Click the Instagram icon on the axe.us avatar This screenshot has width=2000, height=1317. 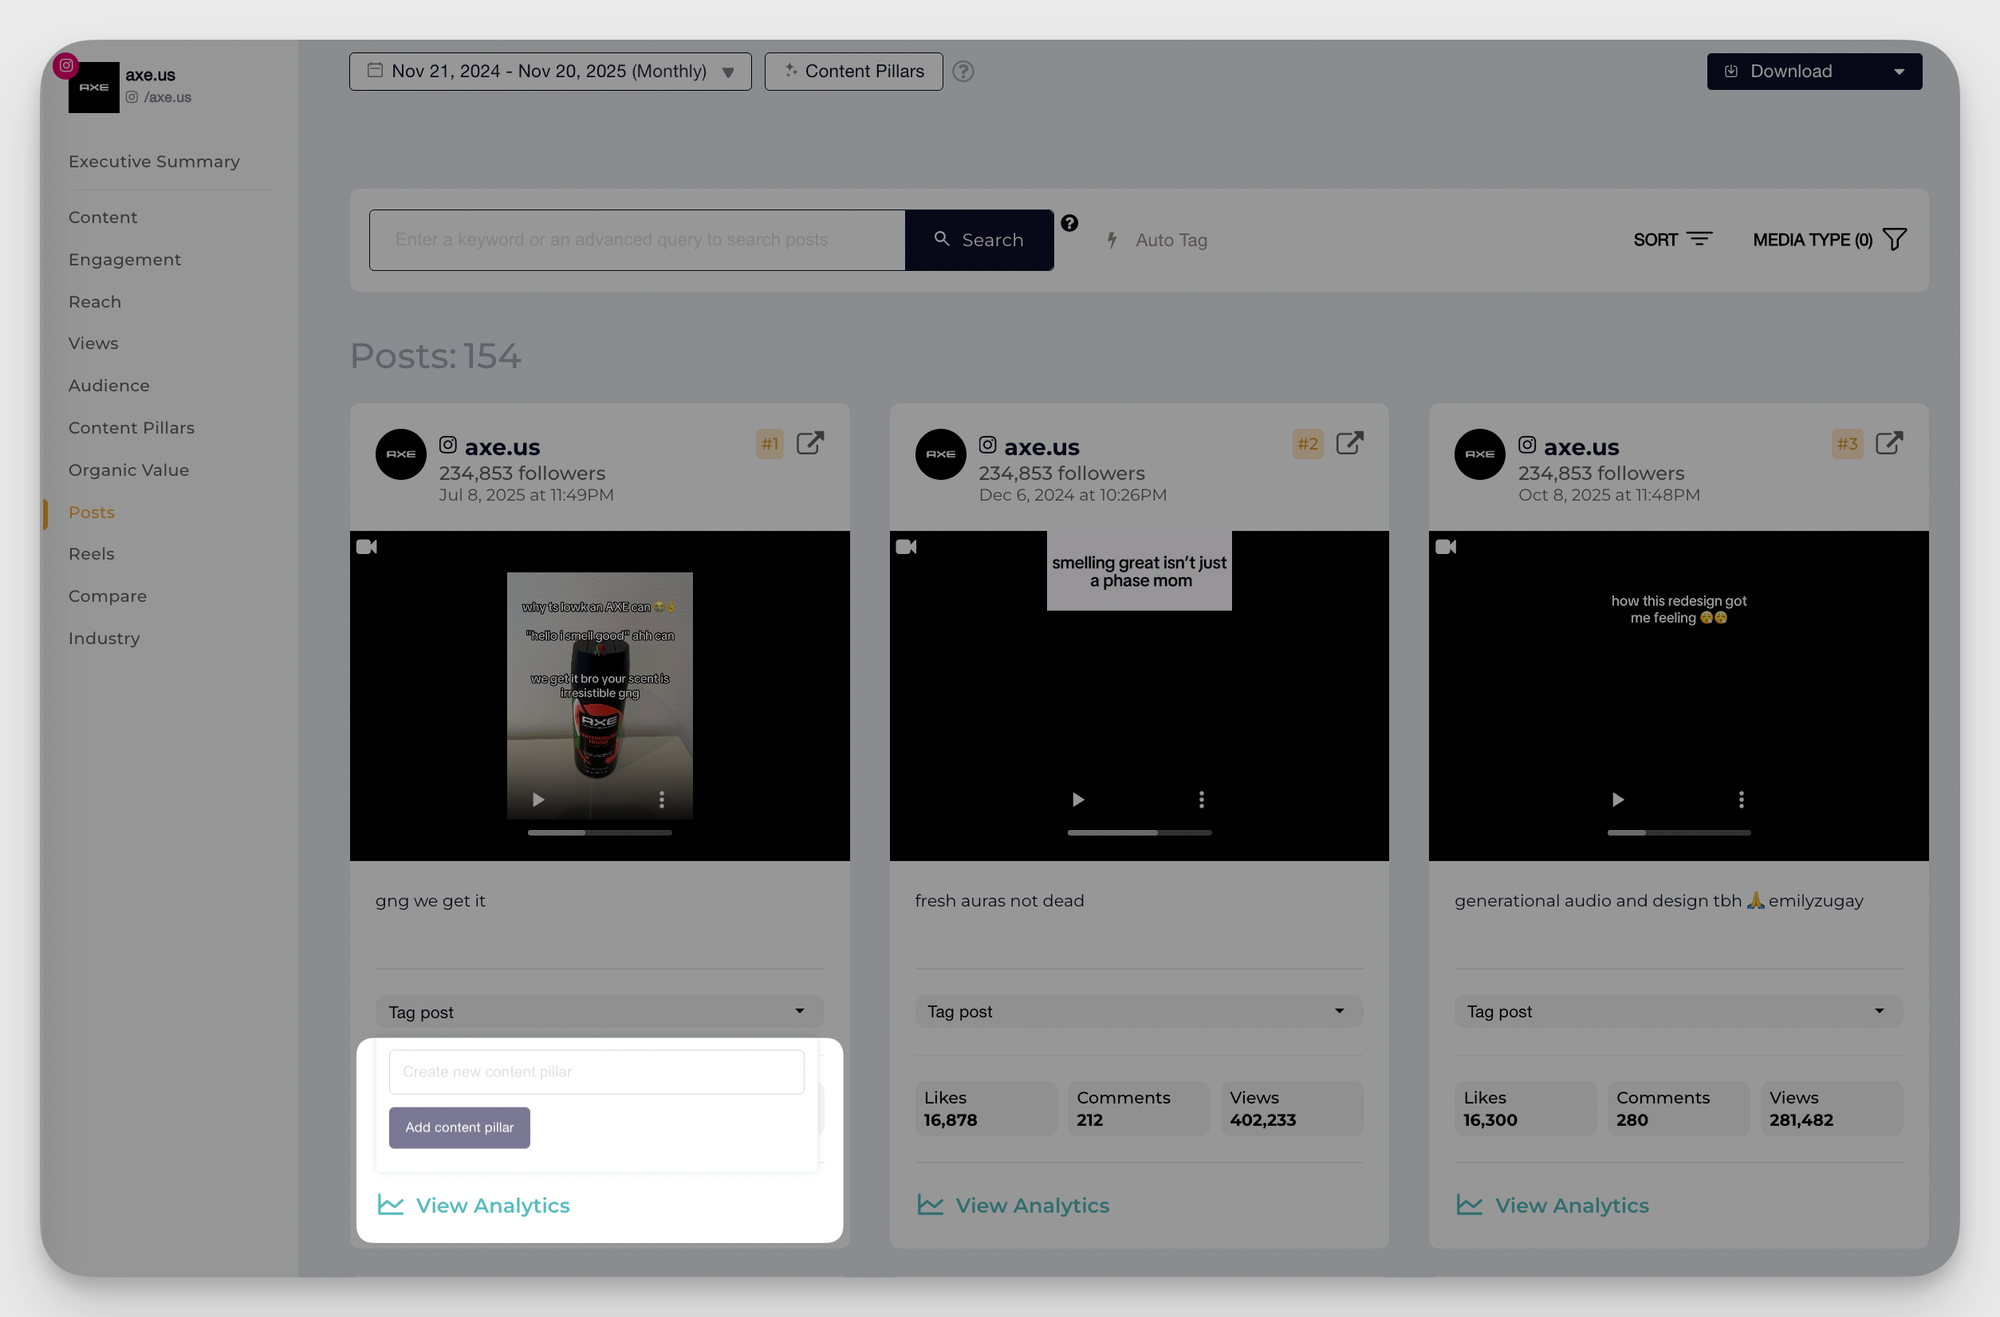pos(66,65)
